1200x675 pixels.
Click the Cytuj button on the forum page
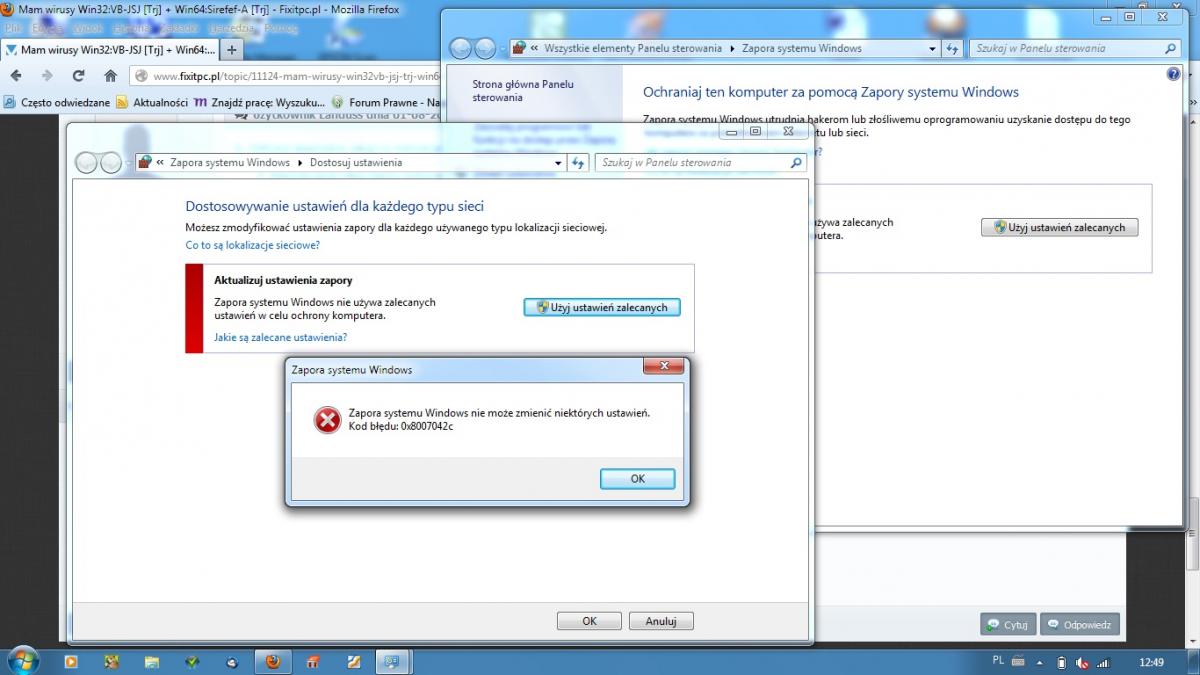click(1007, 624)
